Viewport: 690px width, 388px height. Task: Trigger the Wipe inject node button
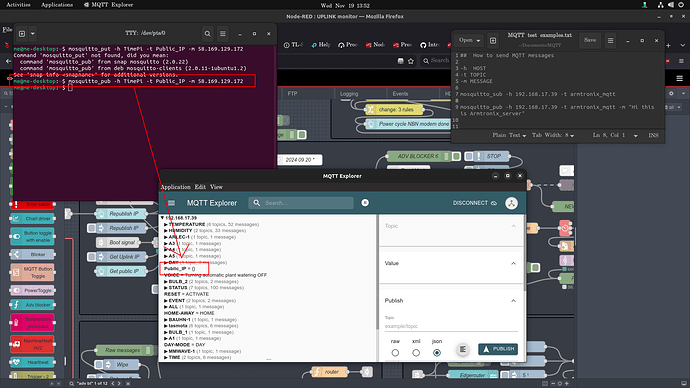(x=99, y=365)
